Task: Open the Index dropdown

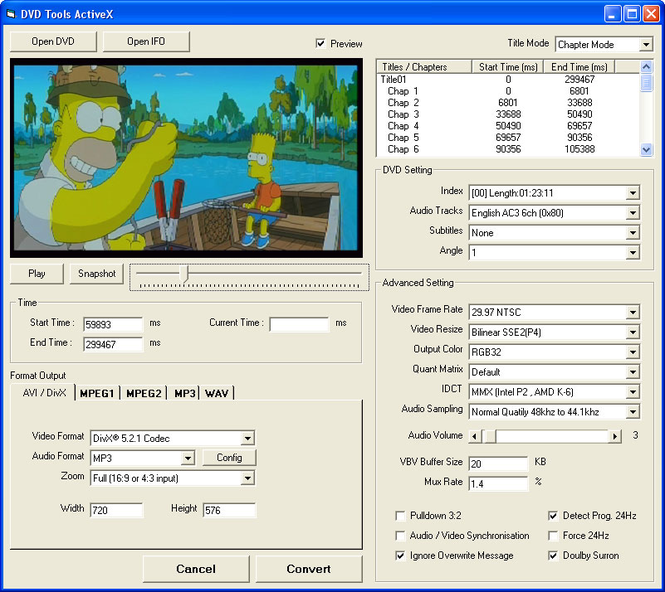Action: (554, 193)
